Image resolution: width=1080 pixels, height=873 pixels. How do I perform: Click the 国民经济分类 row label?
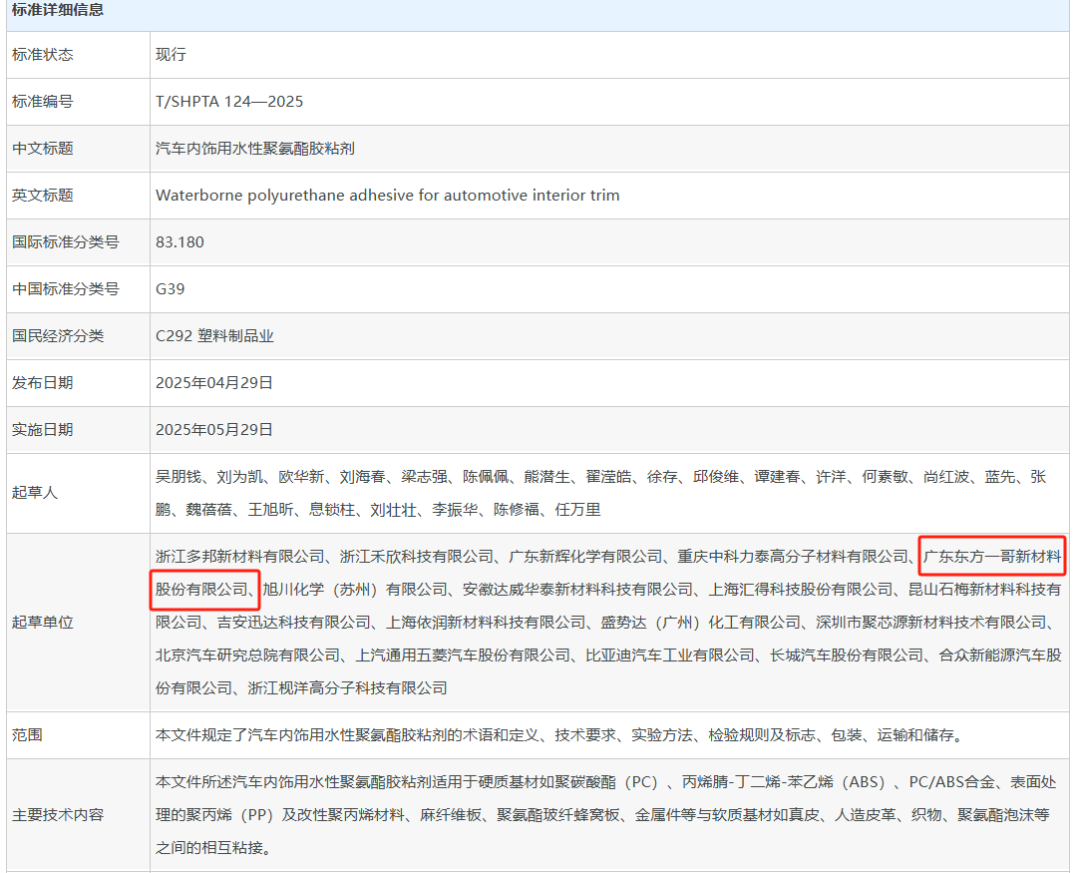pos(57,336)
